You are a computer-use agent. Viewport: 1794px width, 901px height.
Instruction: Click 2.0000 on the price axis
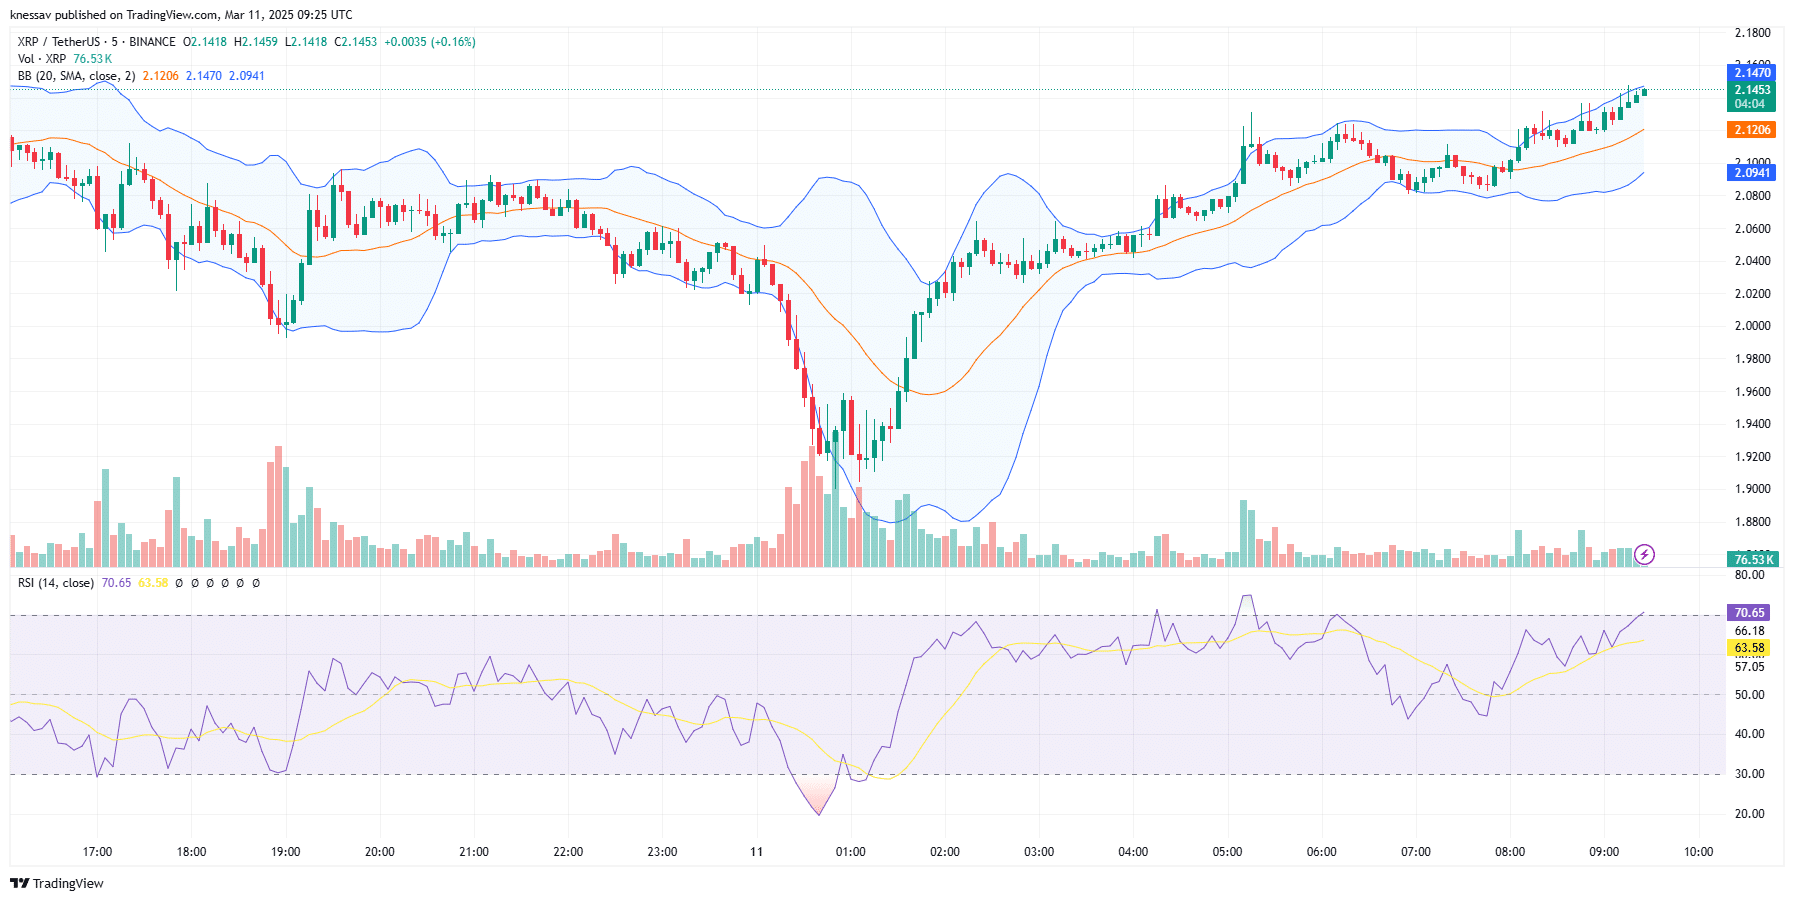click(x=1752, y=326)
